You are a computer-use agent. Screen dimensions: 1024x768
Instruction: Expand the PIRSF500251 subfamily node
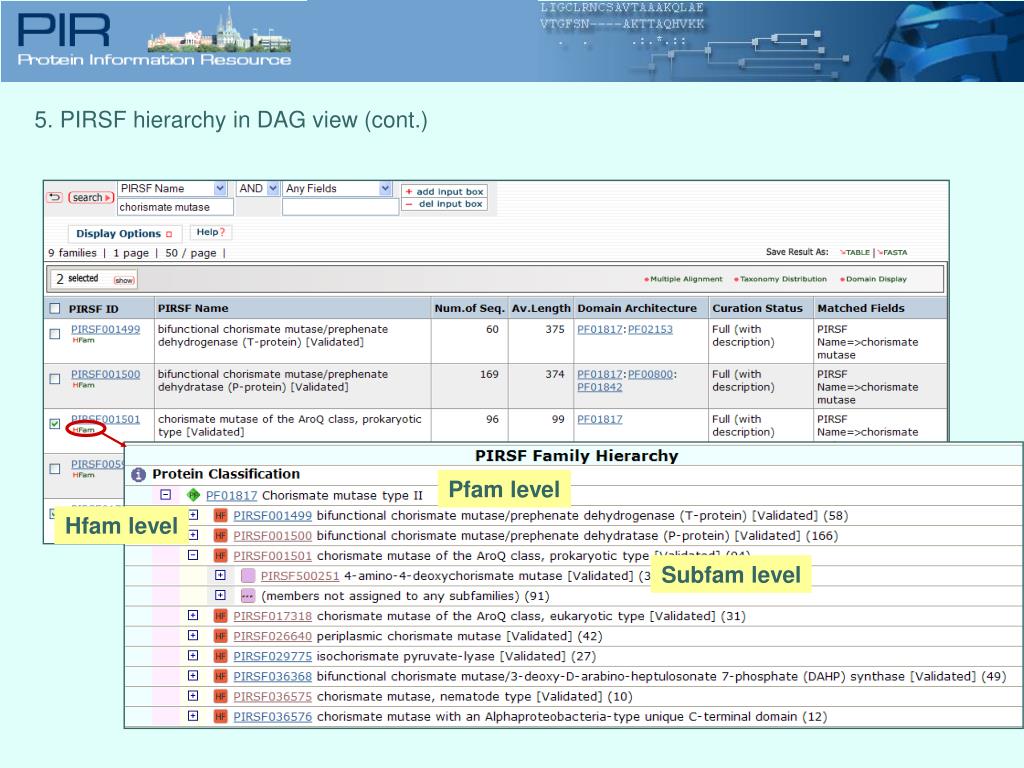(x=221, y=575)
